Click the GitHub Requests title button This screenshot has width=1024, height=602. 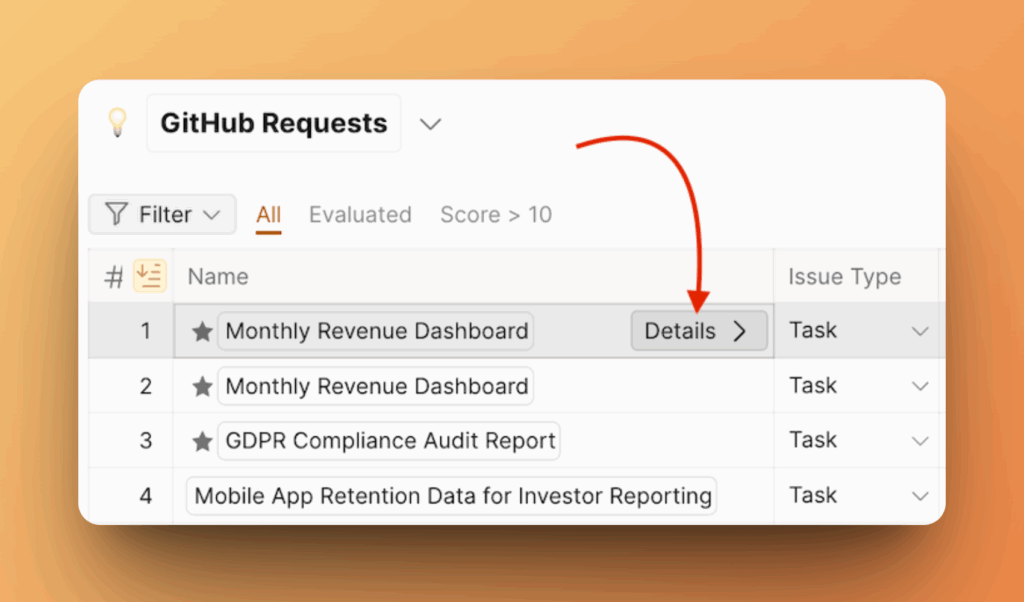coord(274,124)
